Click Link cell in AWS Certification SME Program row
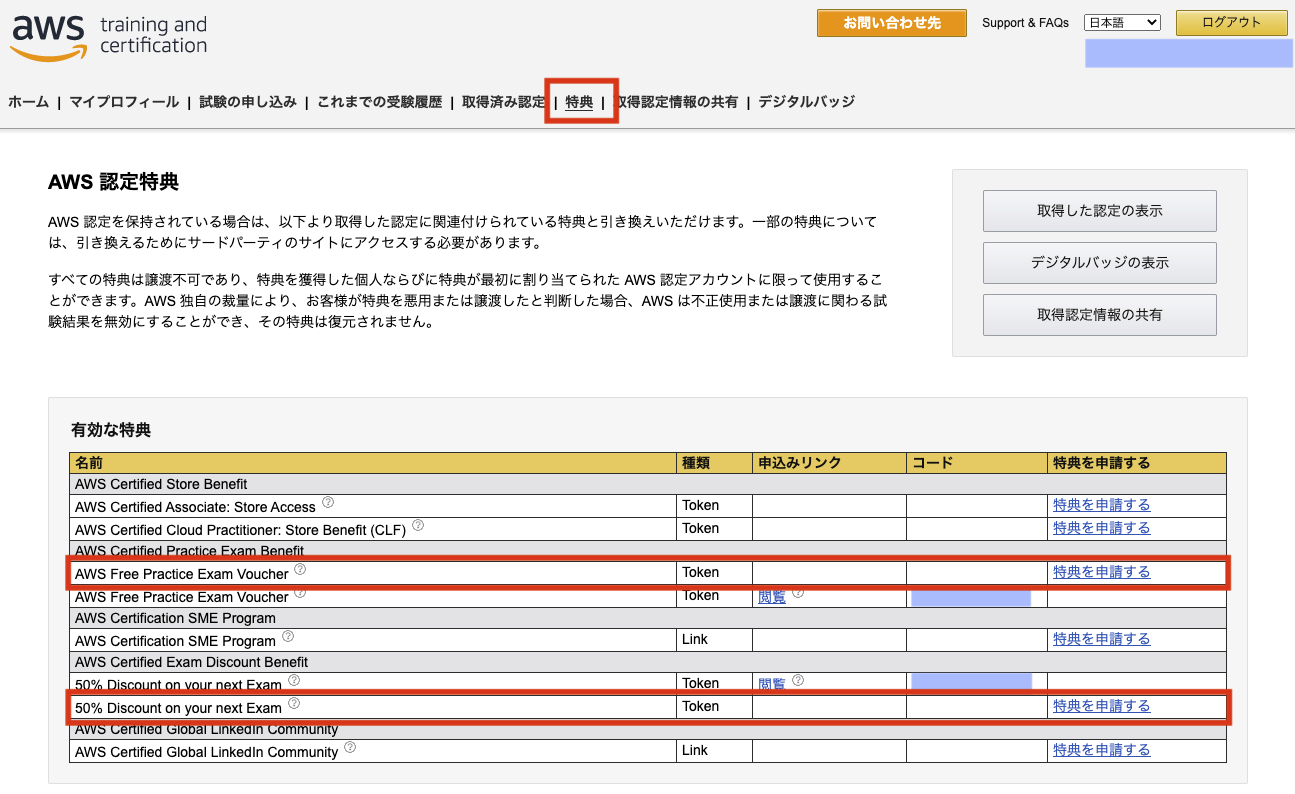Screen dimensions: 1295x794 [714, 639]
